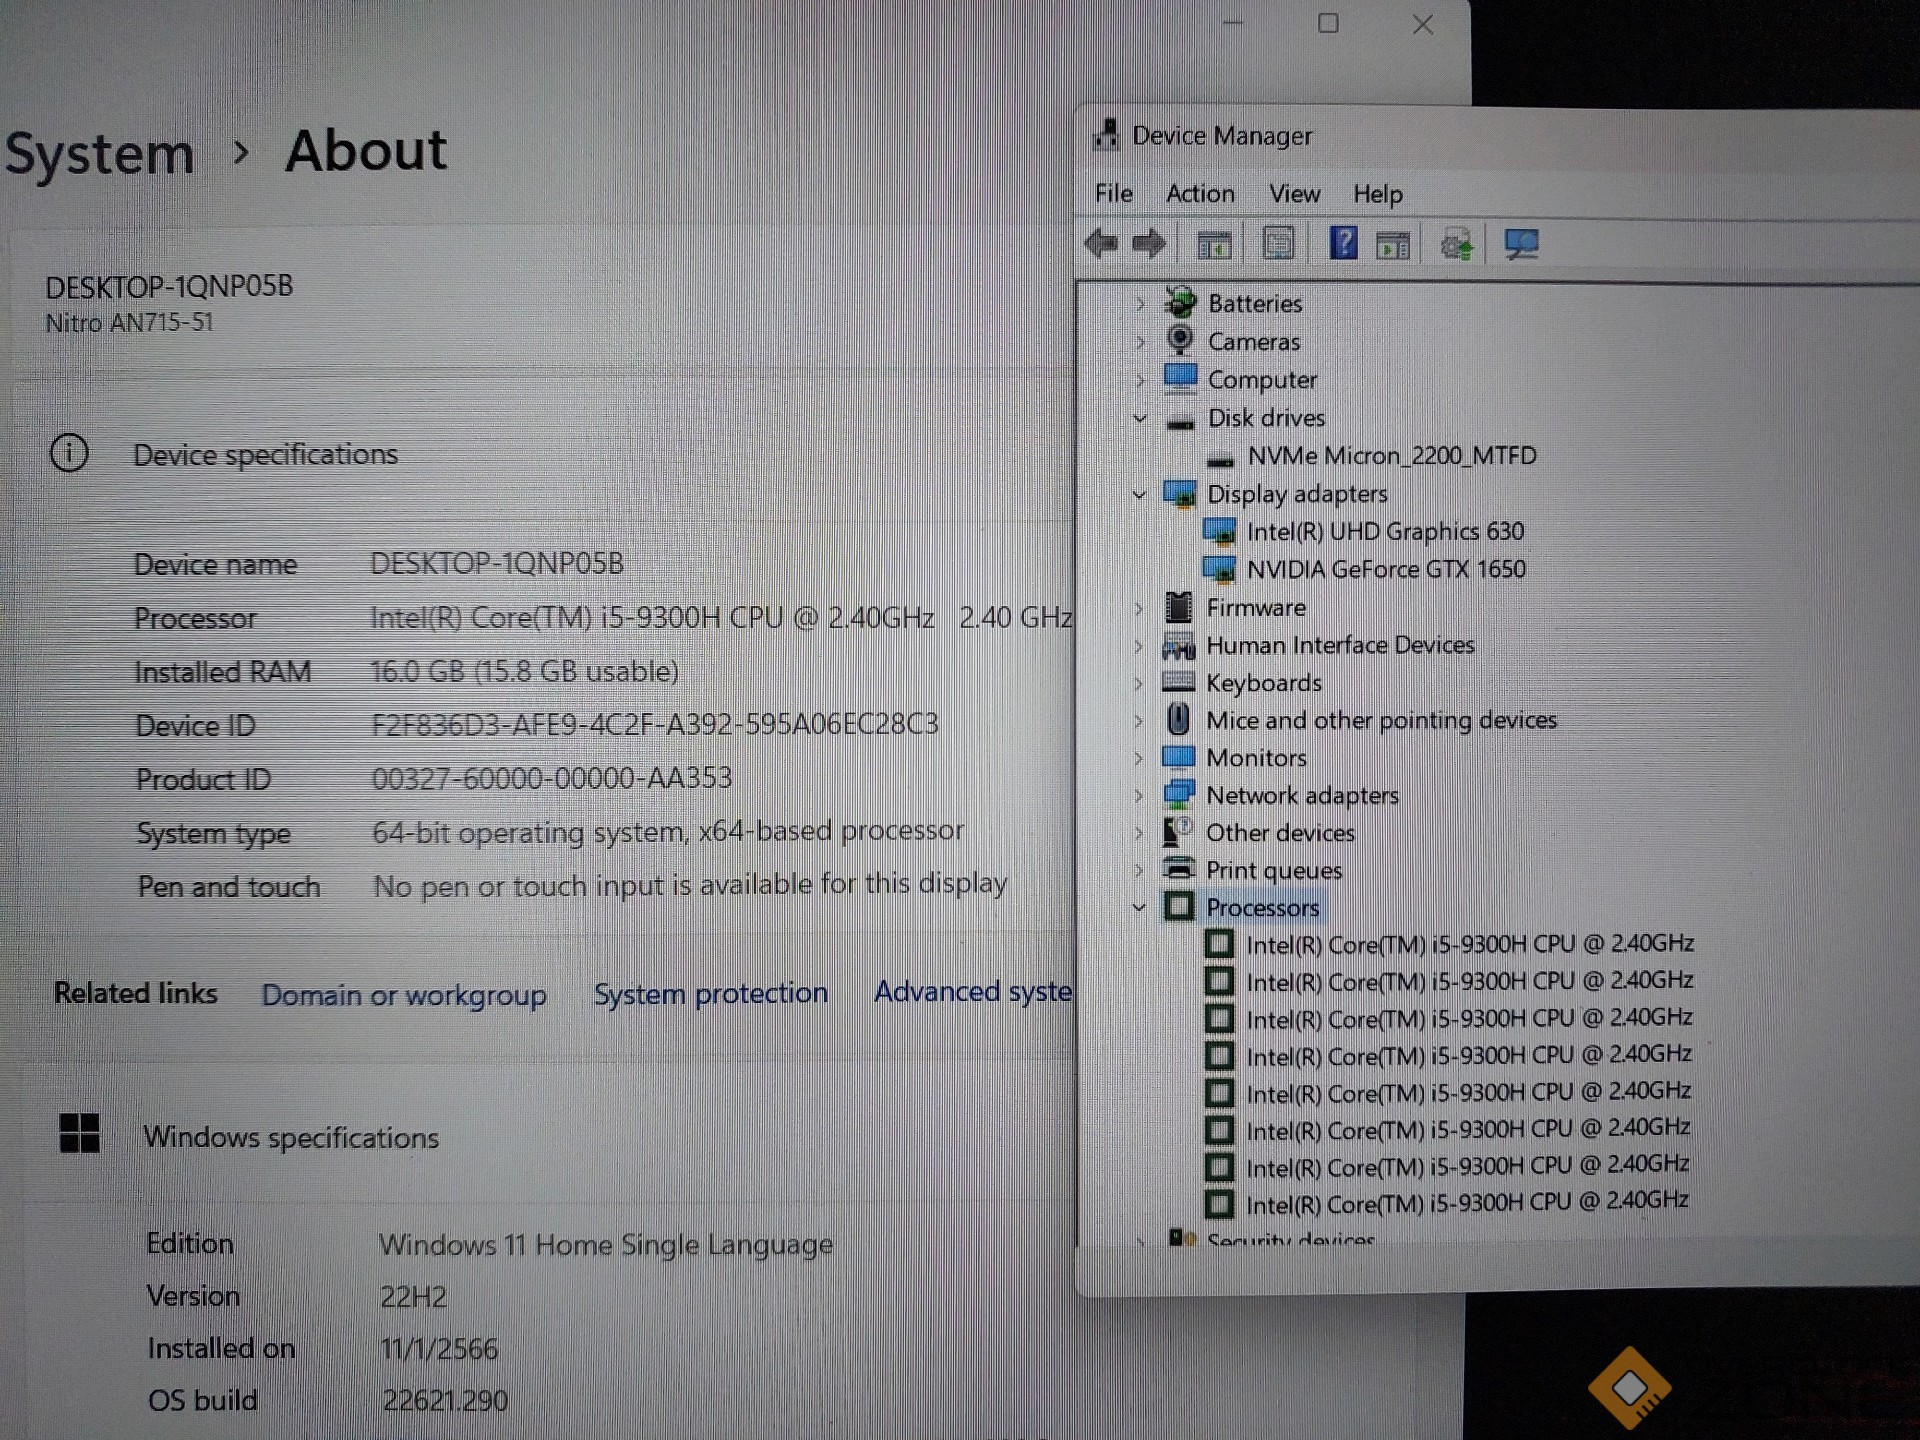Image resolution: width=1920 pixels, height=1440 pixels.
Task: Click the Show/Hide Action Pane toolbar icon
Action: (1393, 245)
